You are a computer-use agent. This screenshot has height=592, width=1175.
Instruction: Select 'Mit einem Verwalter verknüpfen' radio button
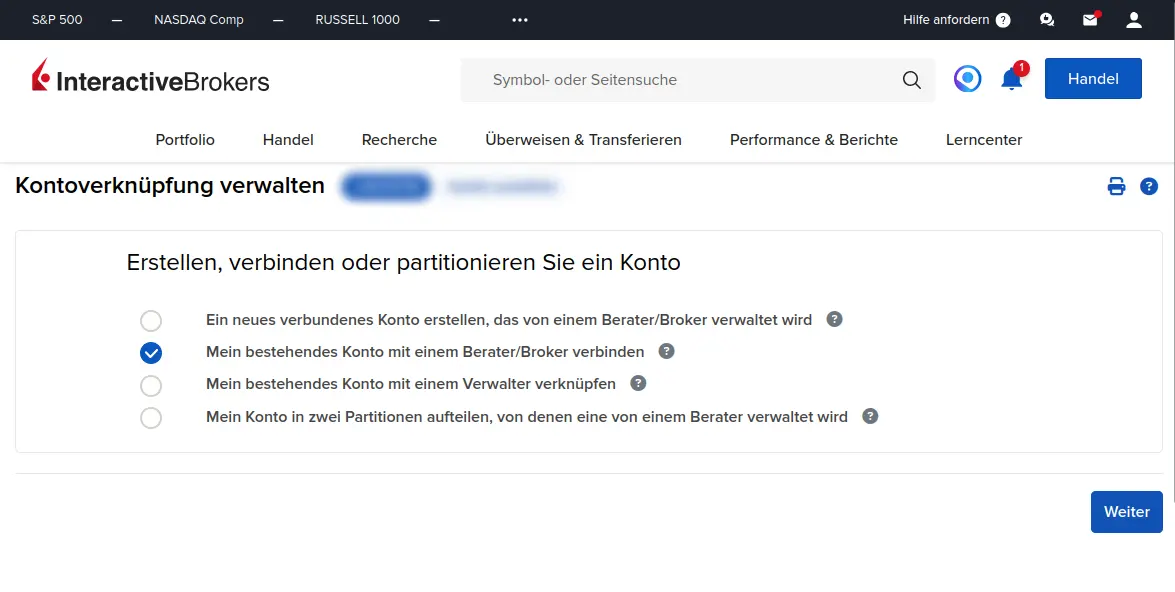click(151, 385)
